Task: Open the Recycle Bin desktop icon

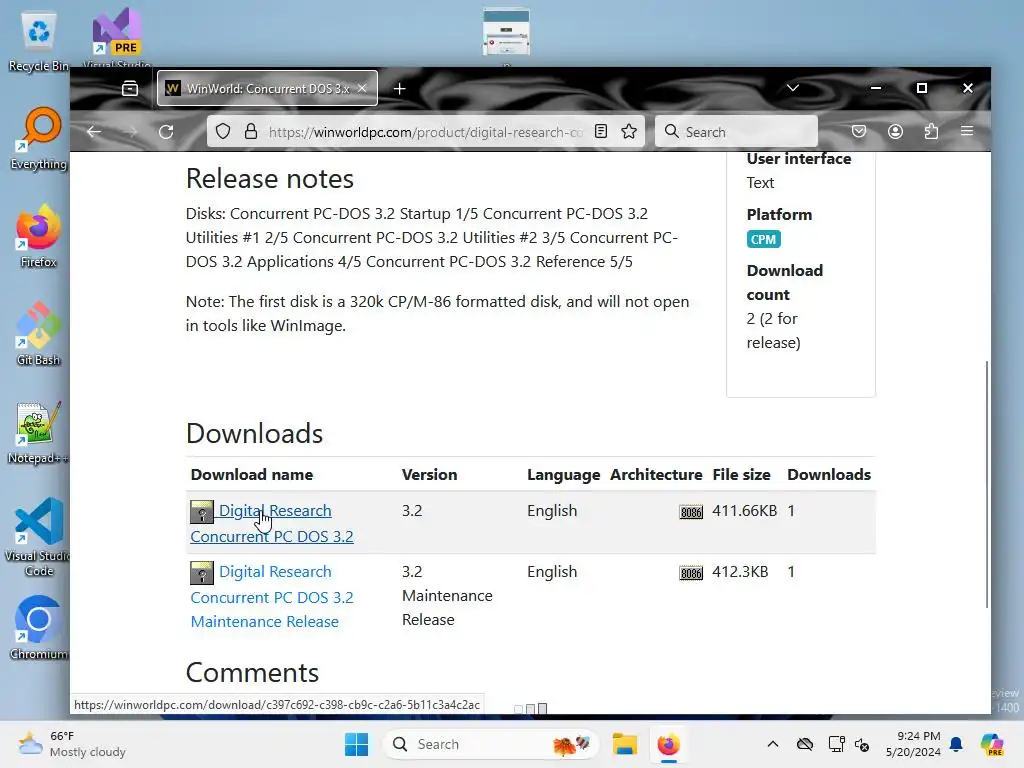Action: [x=39, y=40]
